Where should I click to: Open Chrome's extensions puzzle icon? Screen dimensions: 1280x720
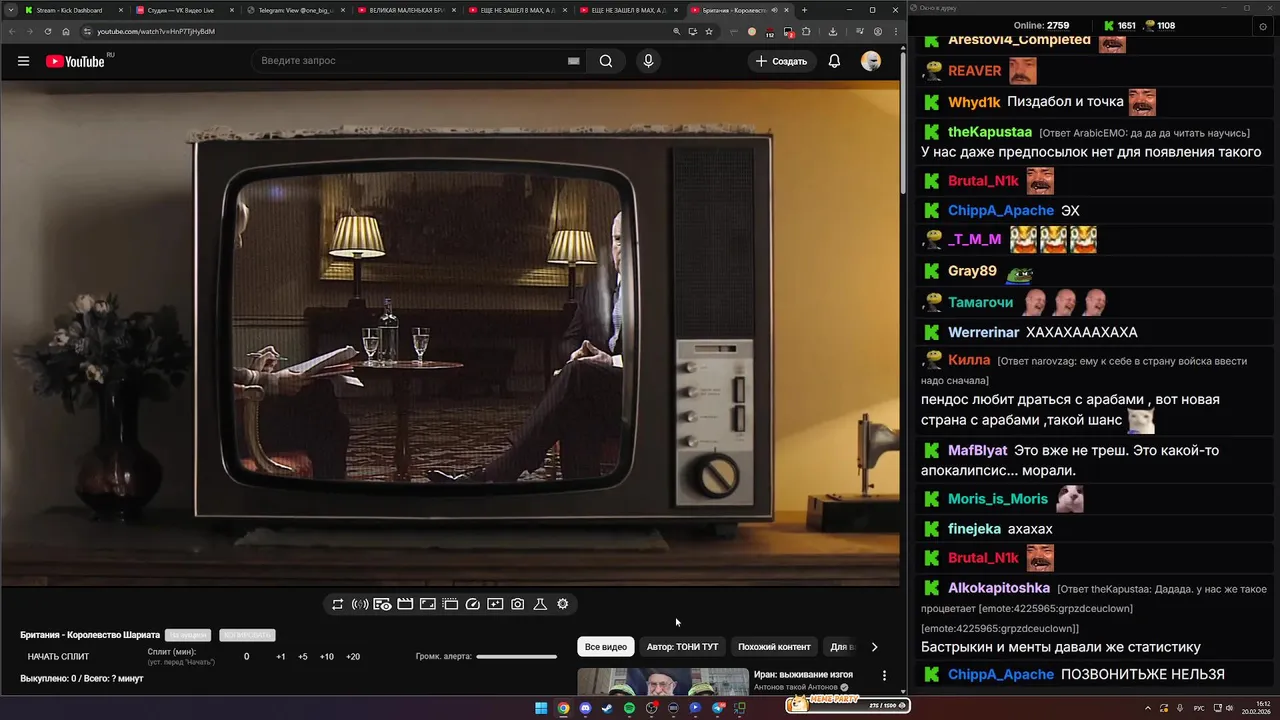[x=806, y=31]
